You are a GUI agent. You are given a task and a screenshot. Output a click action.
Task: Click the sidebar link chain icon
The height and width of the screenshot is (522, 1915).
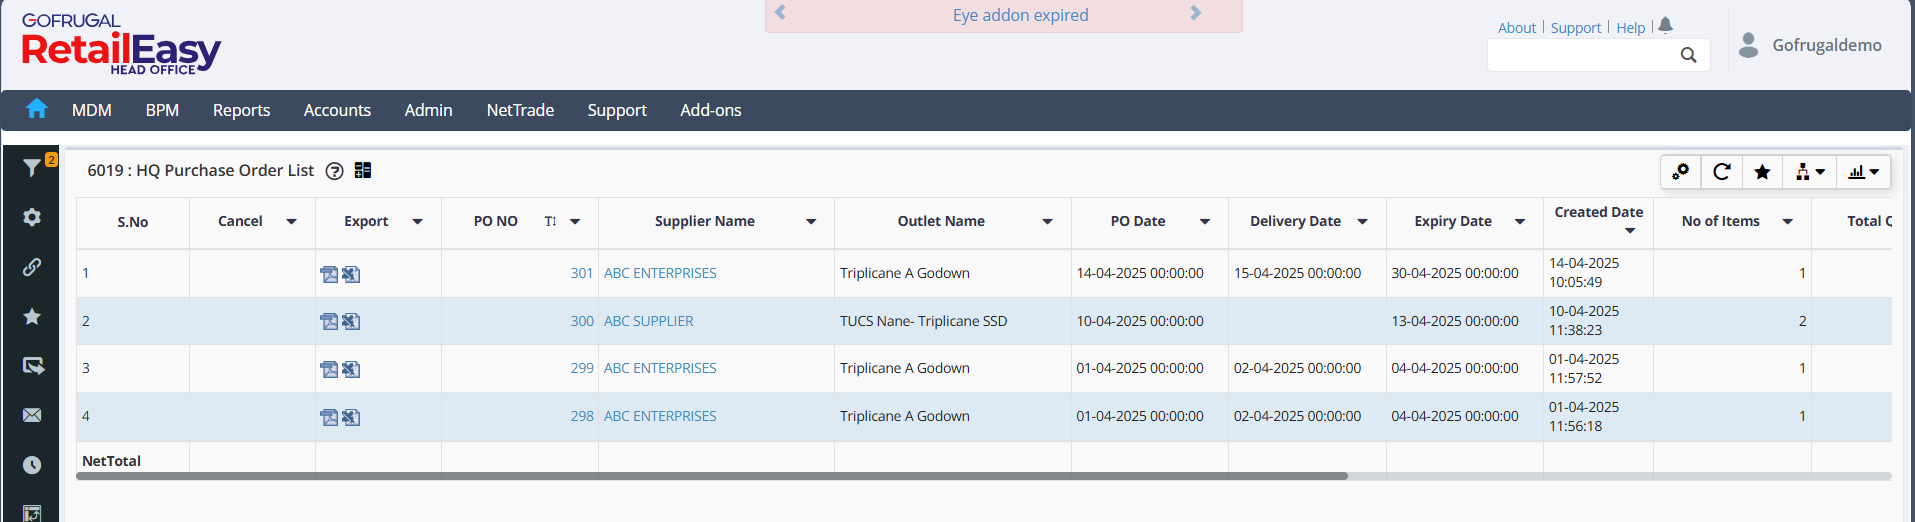(x=32, y=267)
